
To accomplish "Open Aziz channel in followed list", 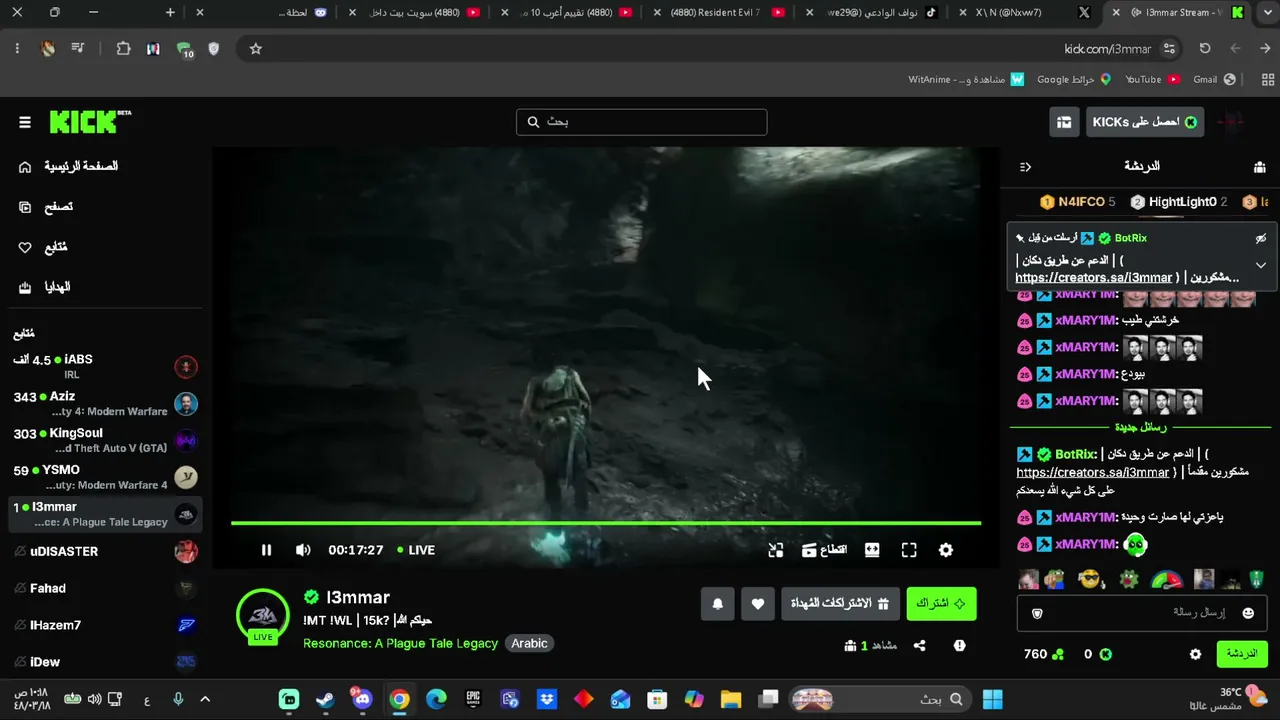I will click(x=106, y=404).
